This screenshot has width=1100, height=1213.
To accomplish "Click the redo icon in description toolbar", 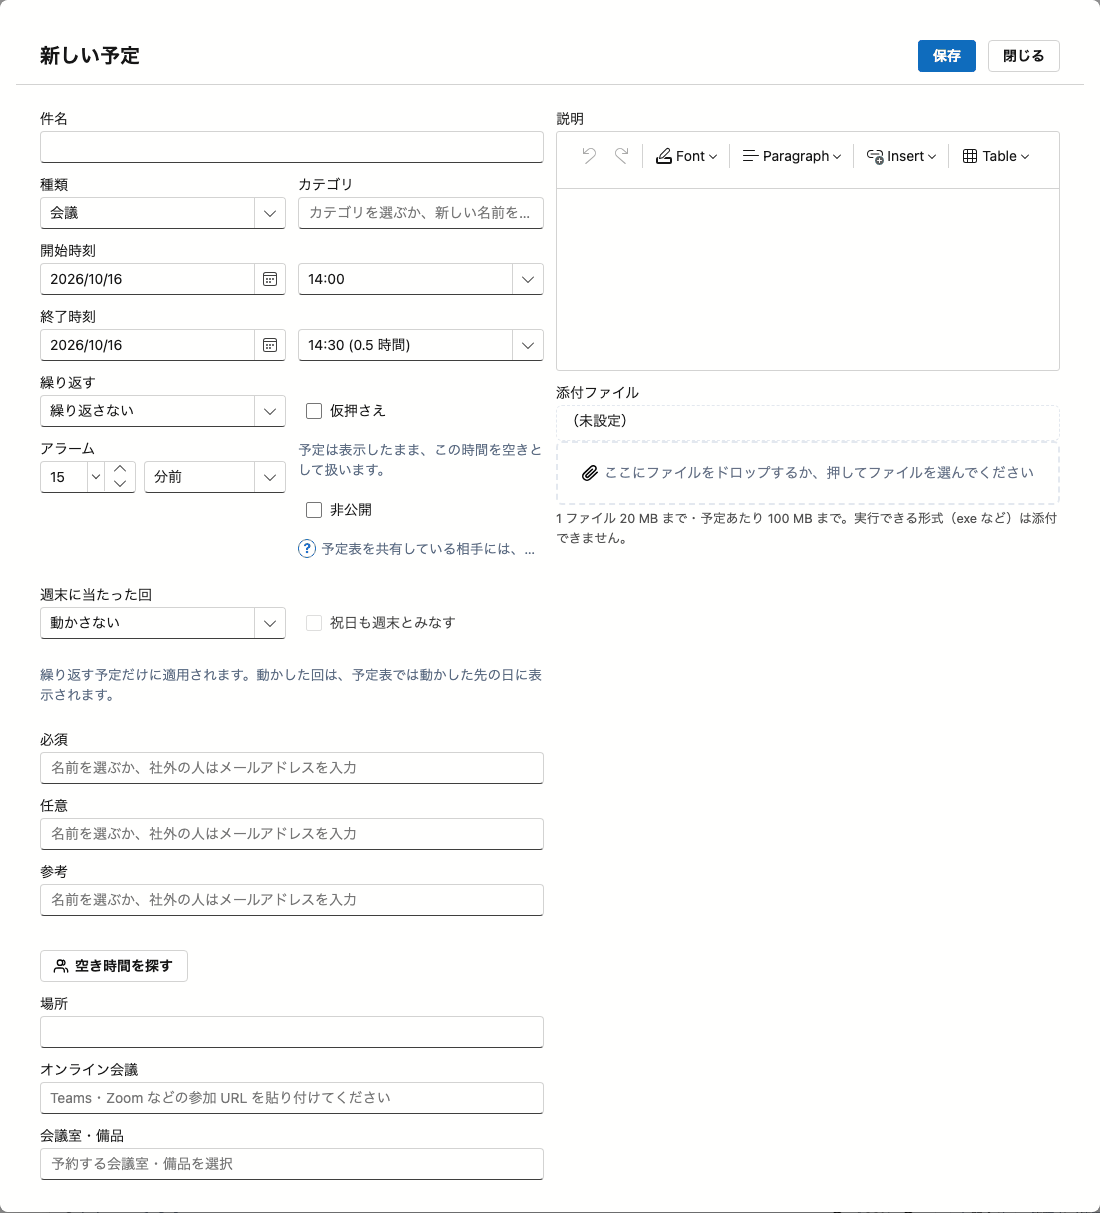I will [621, 156].
